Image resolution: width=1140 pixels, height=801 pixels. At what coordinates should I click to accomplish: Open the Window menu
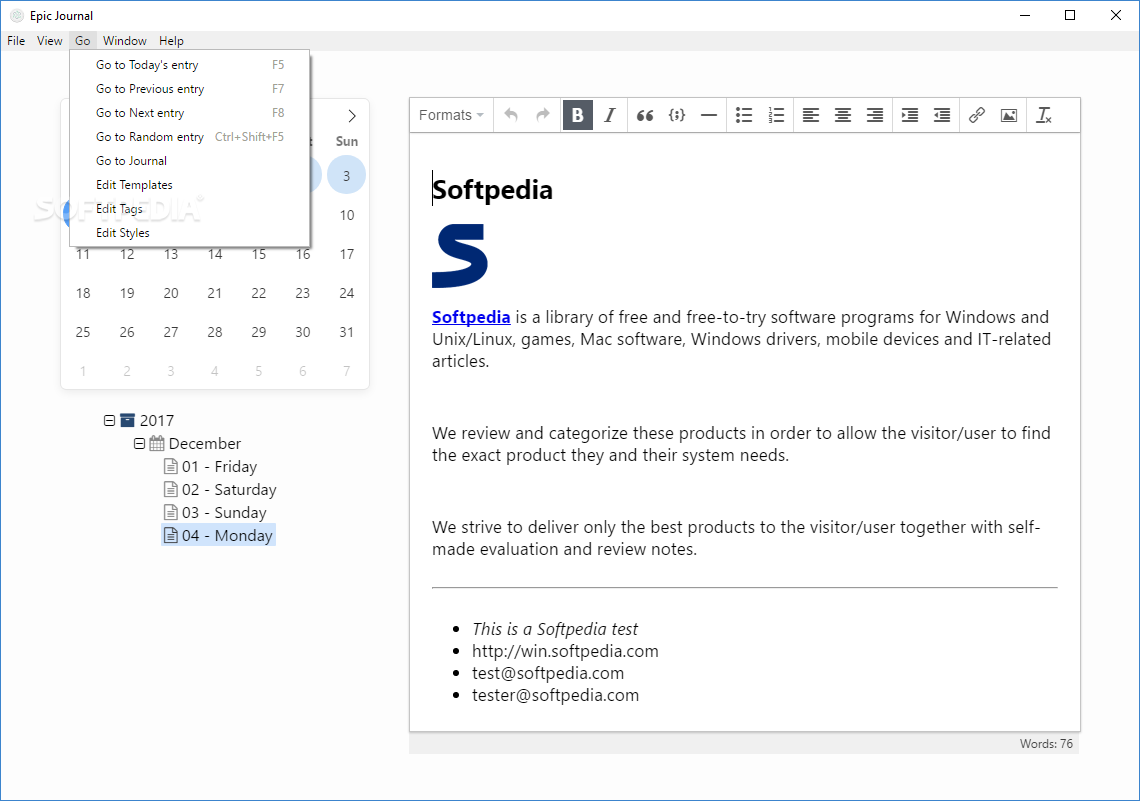click(x=124, y=41)
